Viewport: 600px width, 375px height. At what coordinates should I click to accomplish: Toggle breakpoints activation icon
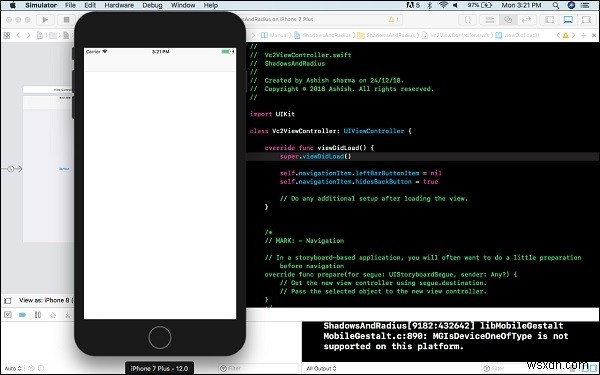tap(23, 315)
